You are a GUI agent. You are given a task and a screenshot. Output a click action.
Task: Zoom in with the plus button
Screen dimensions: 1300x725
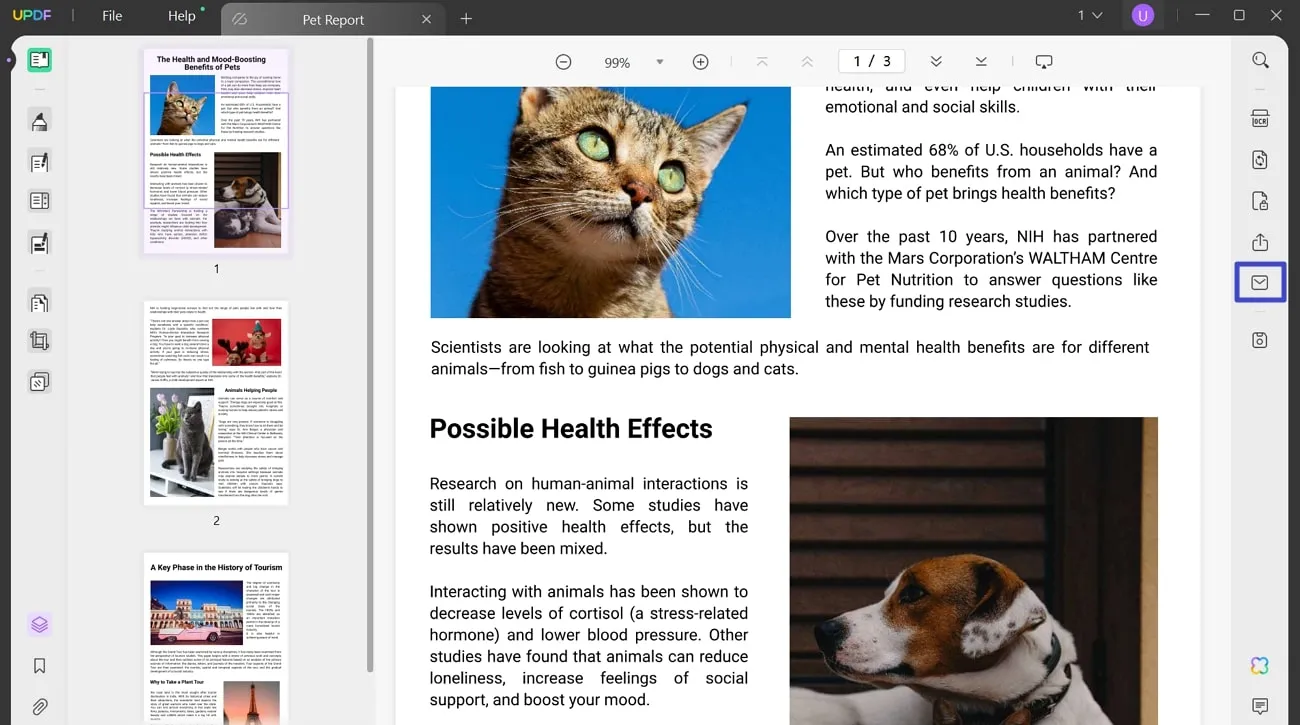point(701,62)
